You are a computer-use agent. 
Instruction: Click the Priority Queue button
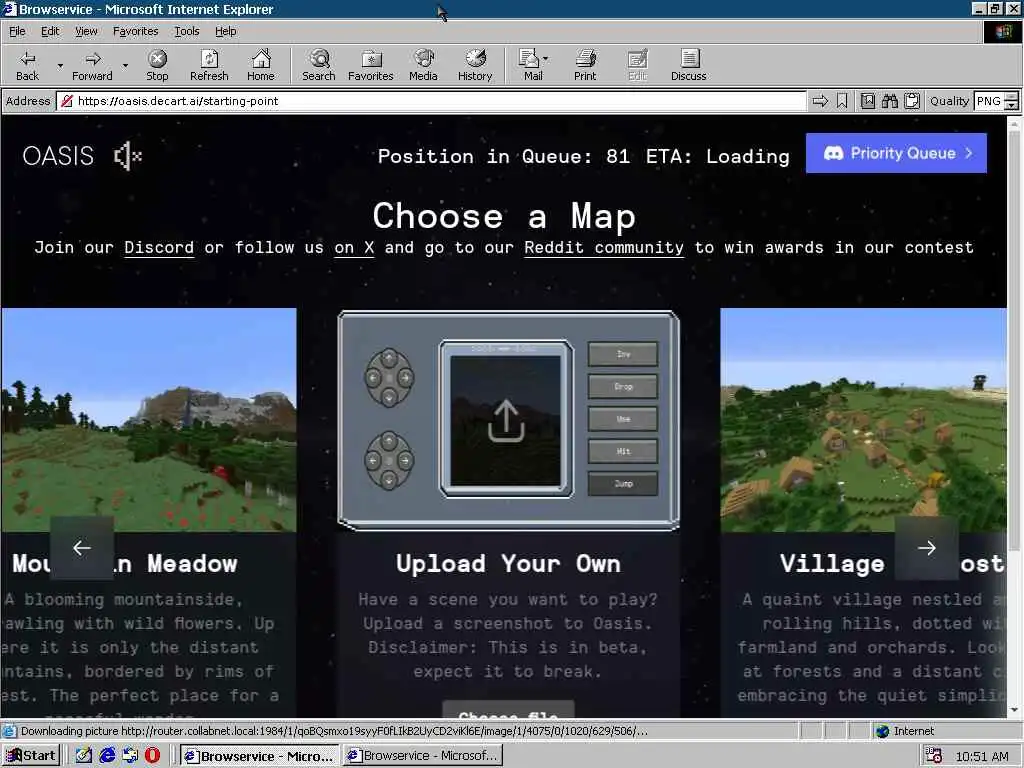tap(896, 153)
